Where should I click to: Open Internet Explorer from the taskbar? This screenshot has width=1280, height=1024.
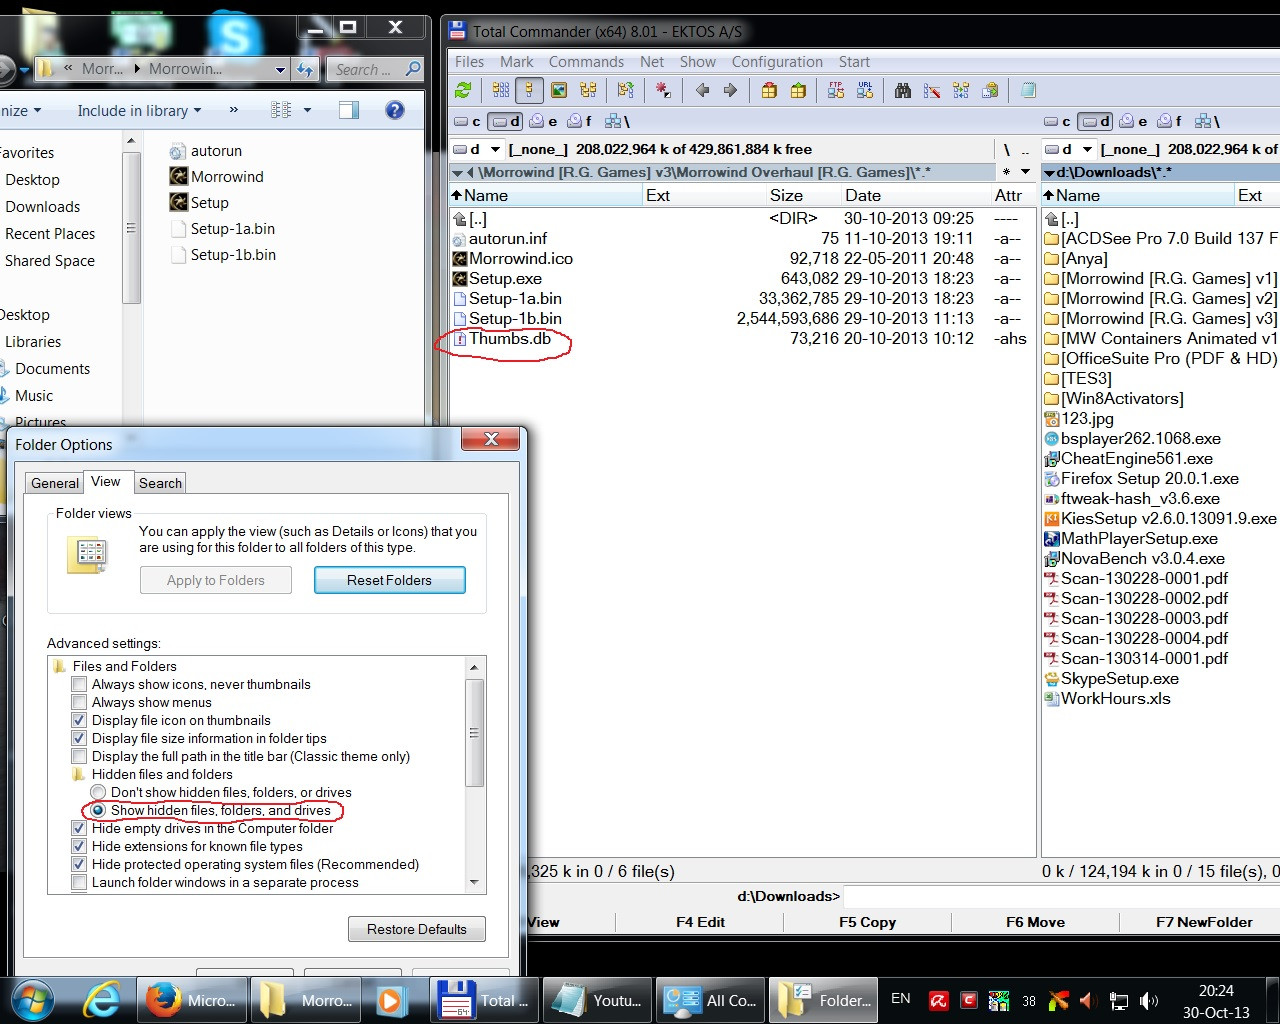[101, 999]
